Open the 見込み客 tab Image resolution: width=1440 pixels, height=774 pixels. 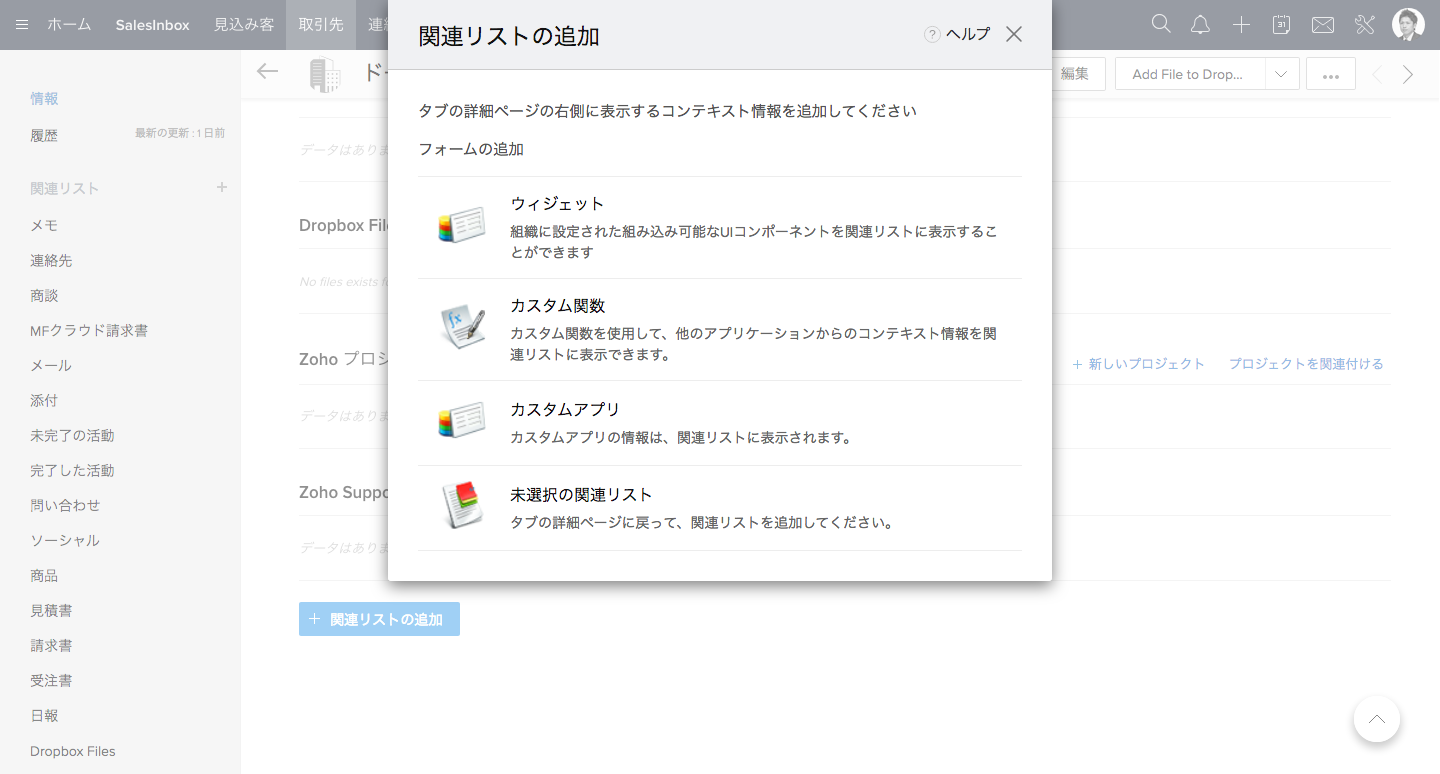(x=243, y=25)
